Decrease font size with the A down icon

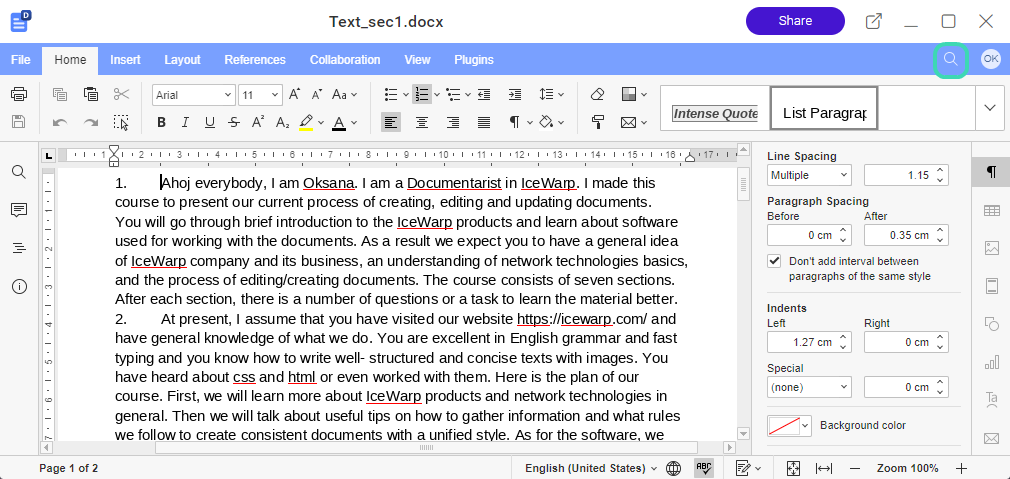coord(316,95)
